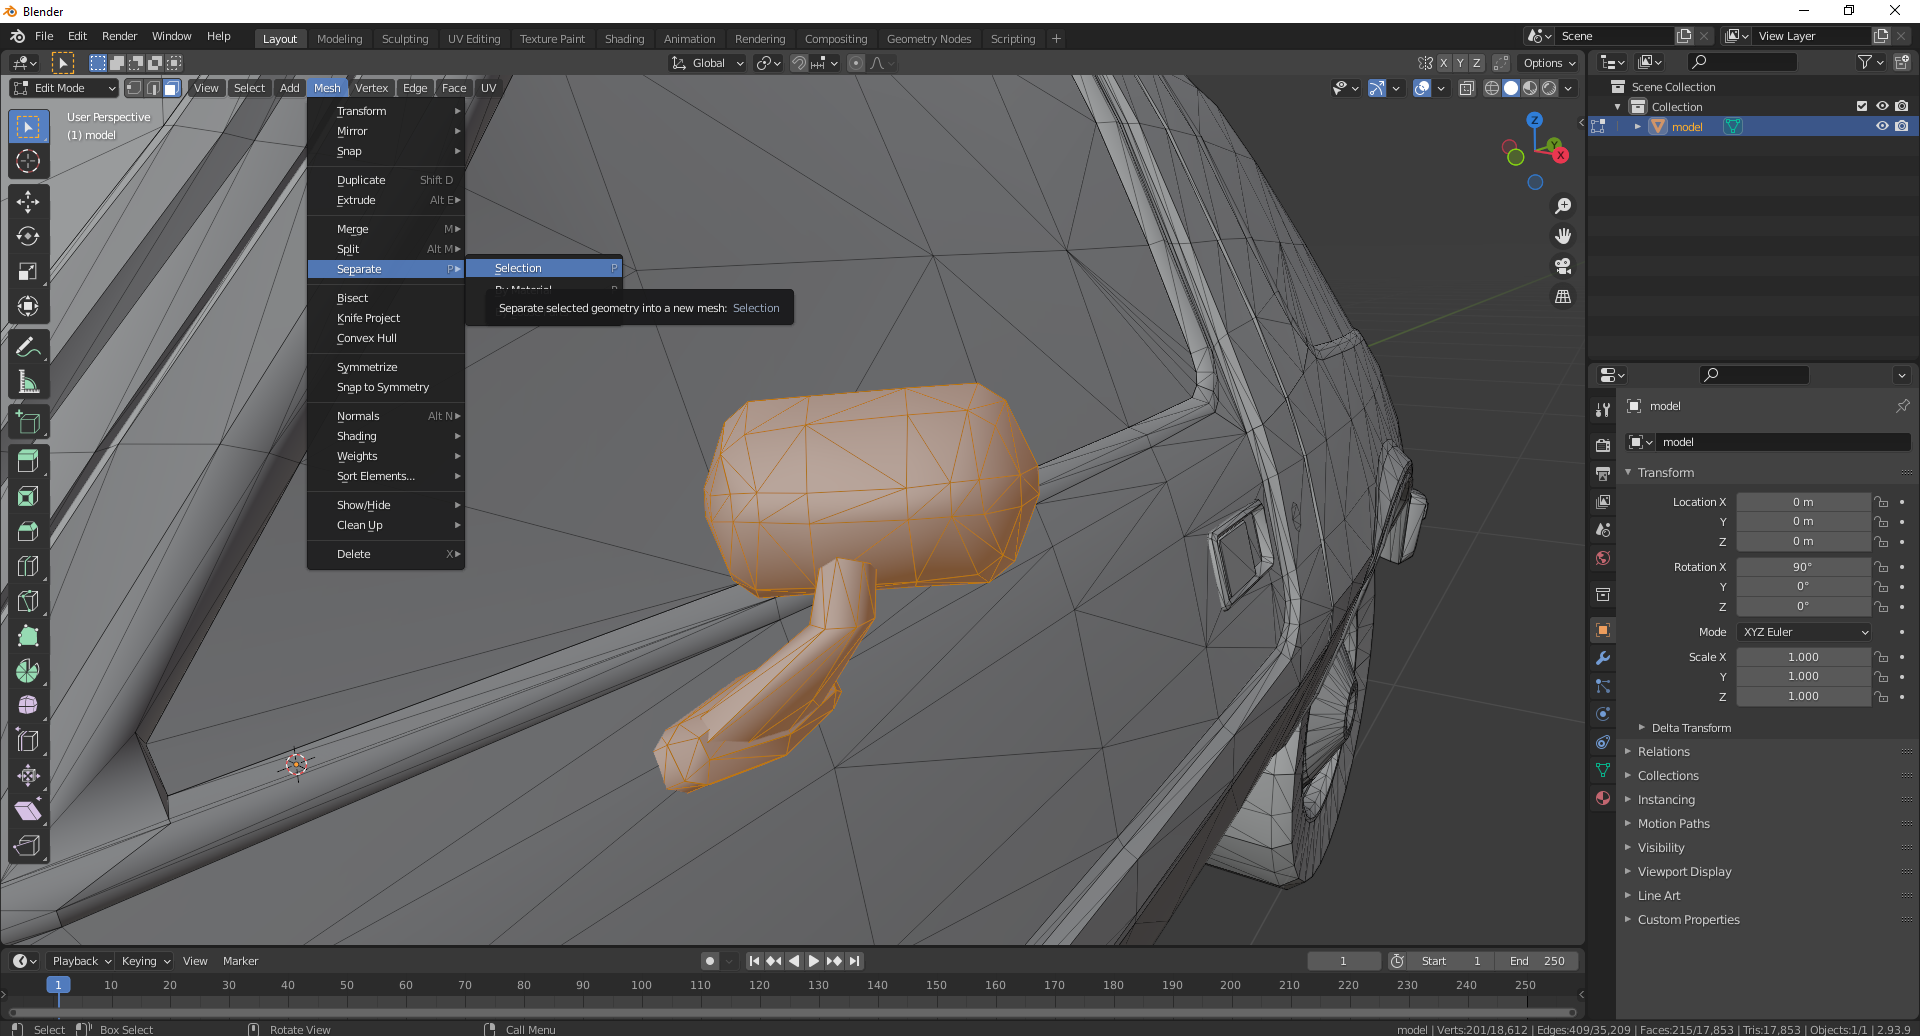Select the Move tool in toolbar
This screenshot has width=1920, height=1036.
pos(28,202)
